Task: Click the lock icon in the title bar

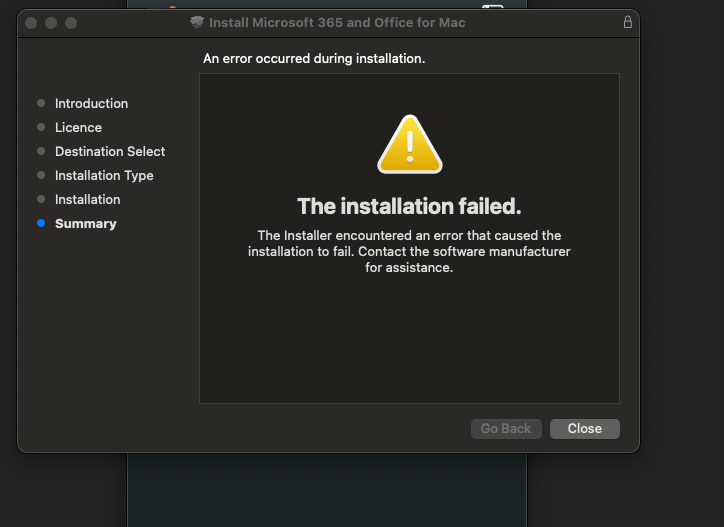Action: tap(627, 22)
